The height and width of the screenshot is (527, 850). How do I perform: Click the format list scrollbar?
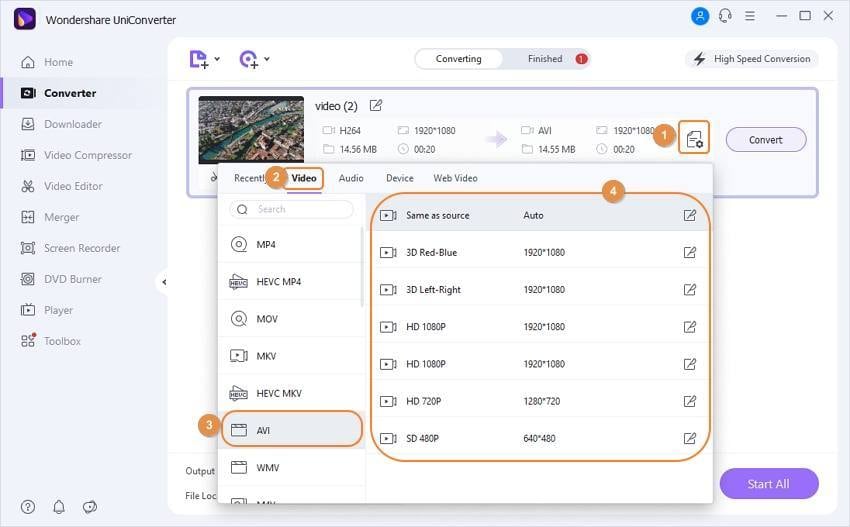362,267
